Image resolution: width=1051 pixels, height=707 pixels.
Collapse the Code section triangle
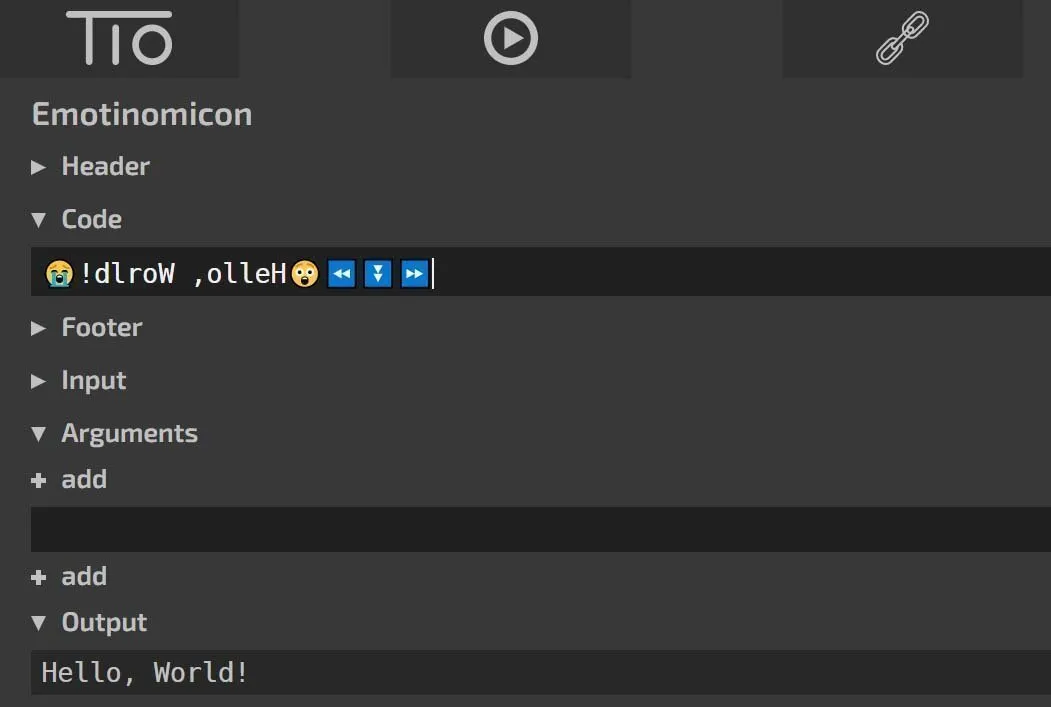tap(39, 220)
